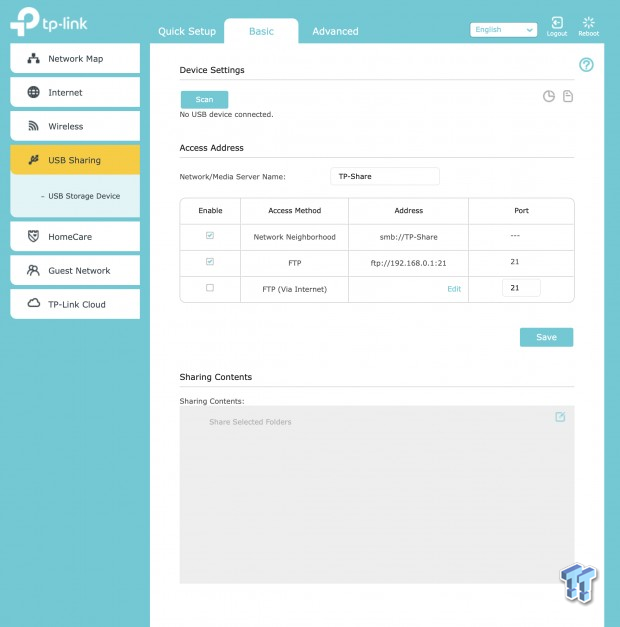Select the Basic tab
Viewport: 620px width, 627px height.
tap(261, 31)
